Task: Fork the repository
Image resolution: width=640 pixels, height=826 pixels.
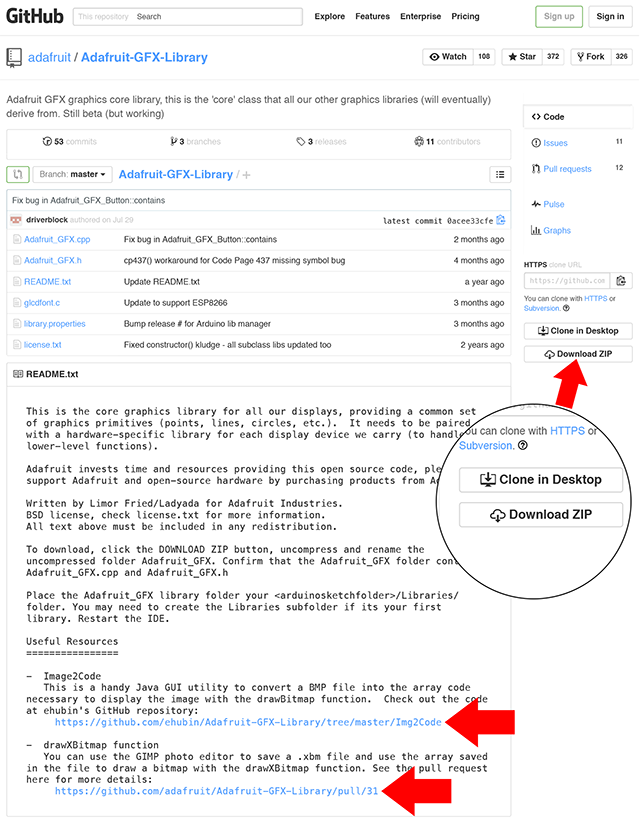Action: click(x=590, y=57)
